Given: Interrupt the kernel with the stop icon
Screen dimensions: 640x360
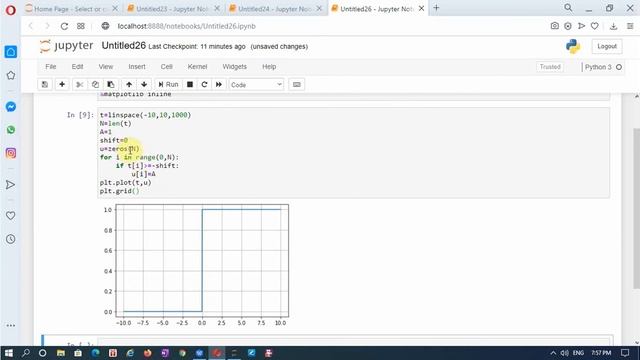Looking at the screenshot, I should click(x=190, y=84).
